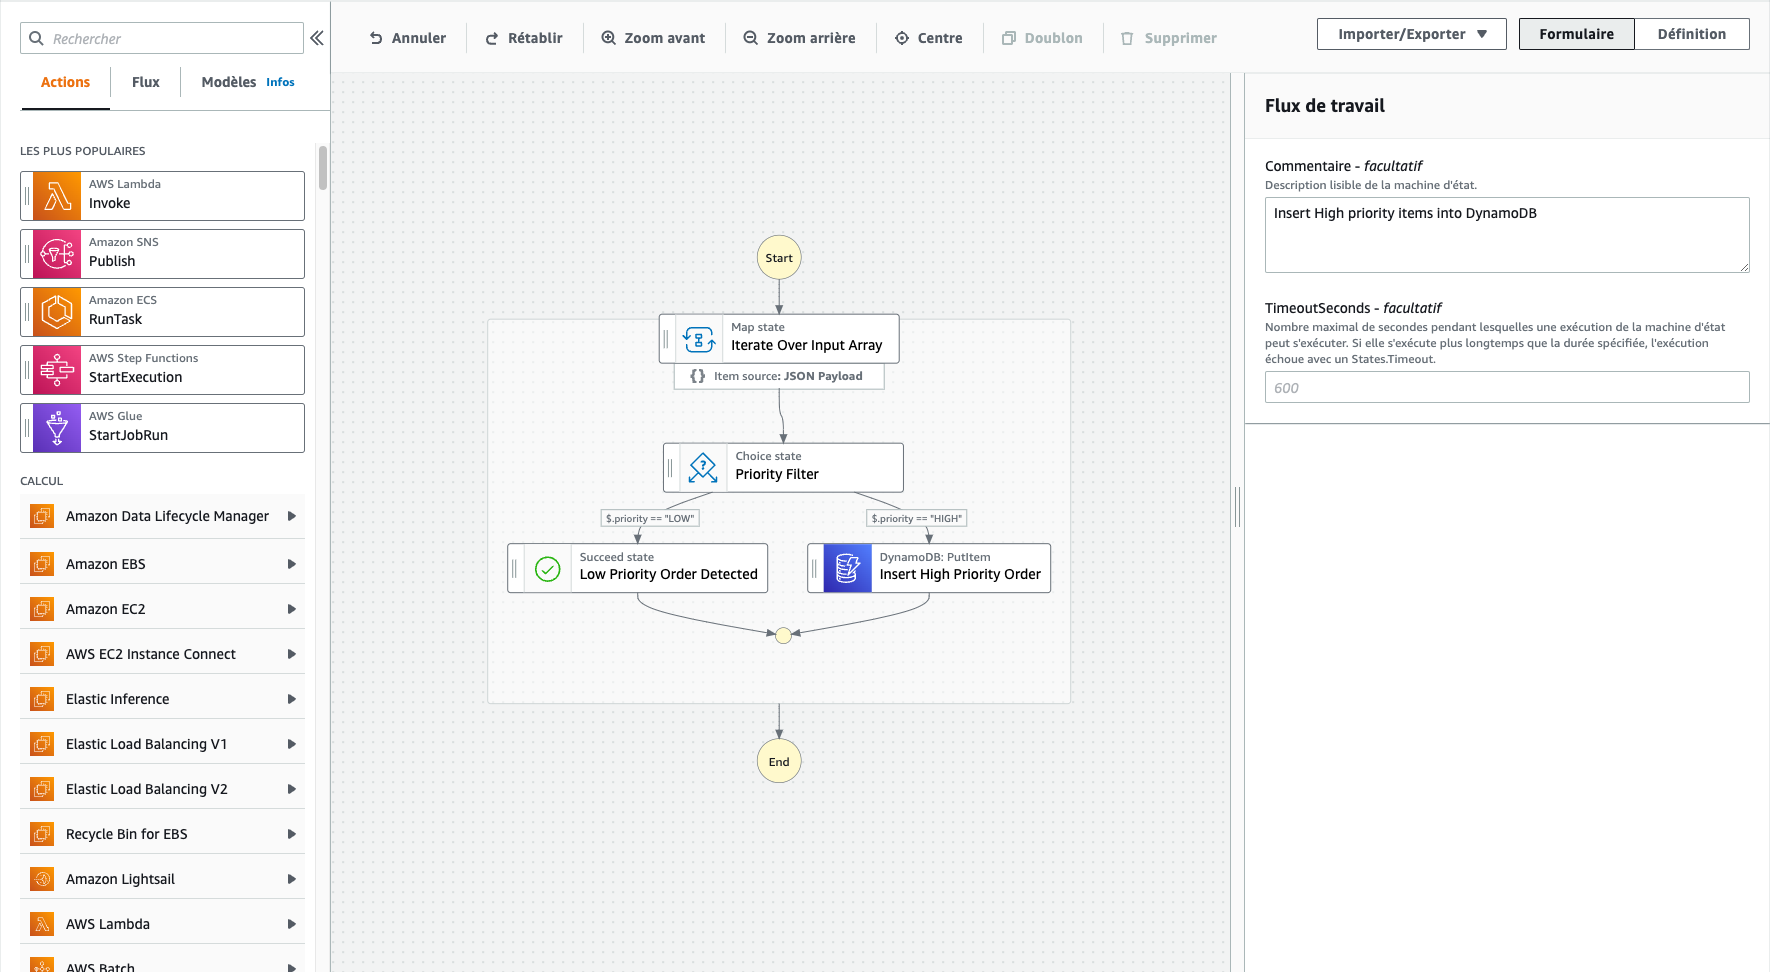Click Rétablir to redo
The height and width of the screenshot is (972, 1770).
[524, 38]
